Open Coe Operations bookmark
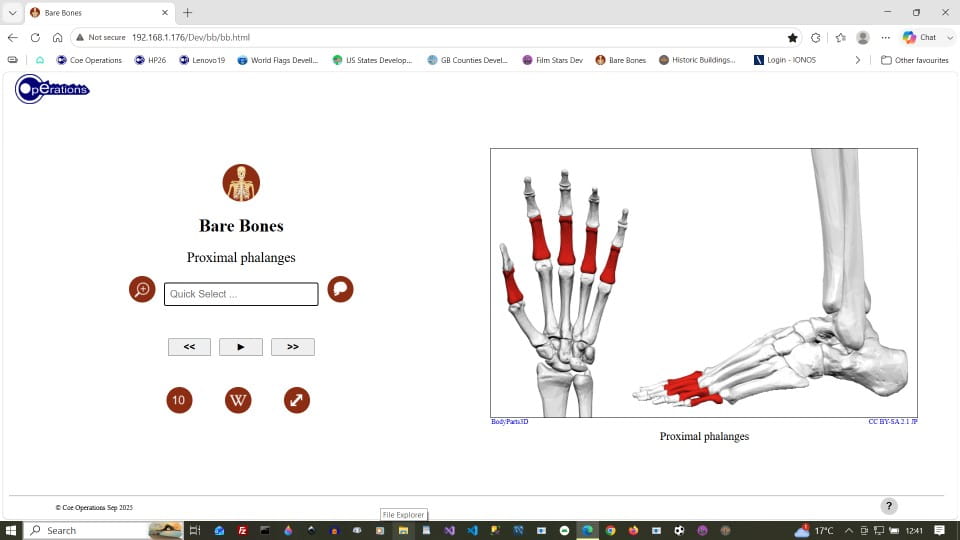This screenshot has height=540, width=960. (x=89, y=60)
